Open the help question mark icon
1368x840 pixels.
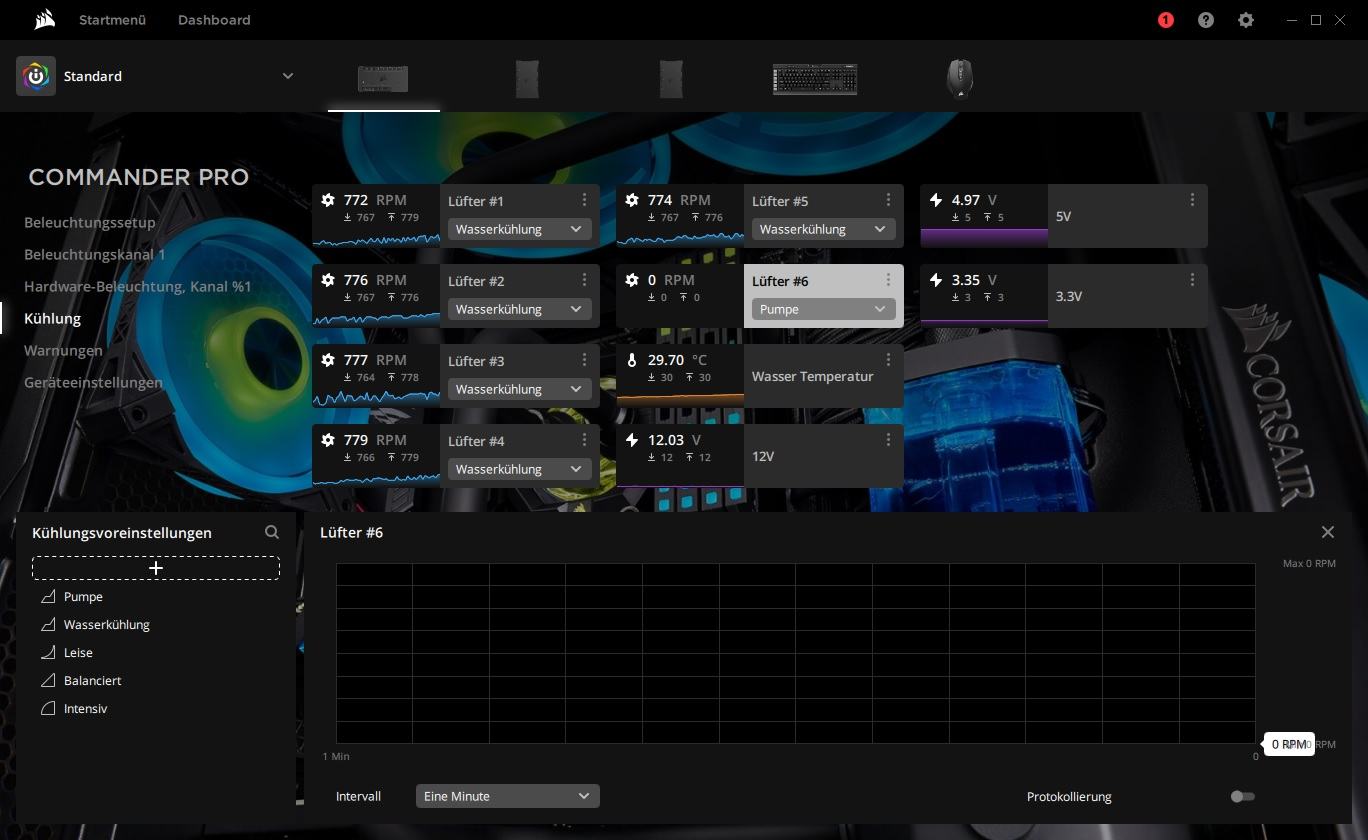pyautogui.click(x=1206, y=20)
